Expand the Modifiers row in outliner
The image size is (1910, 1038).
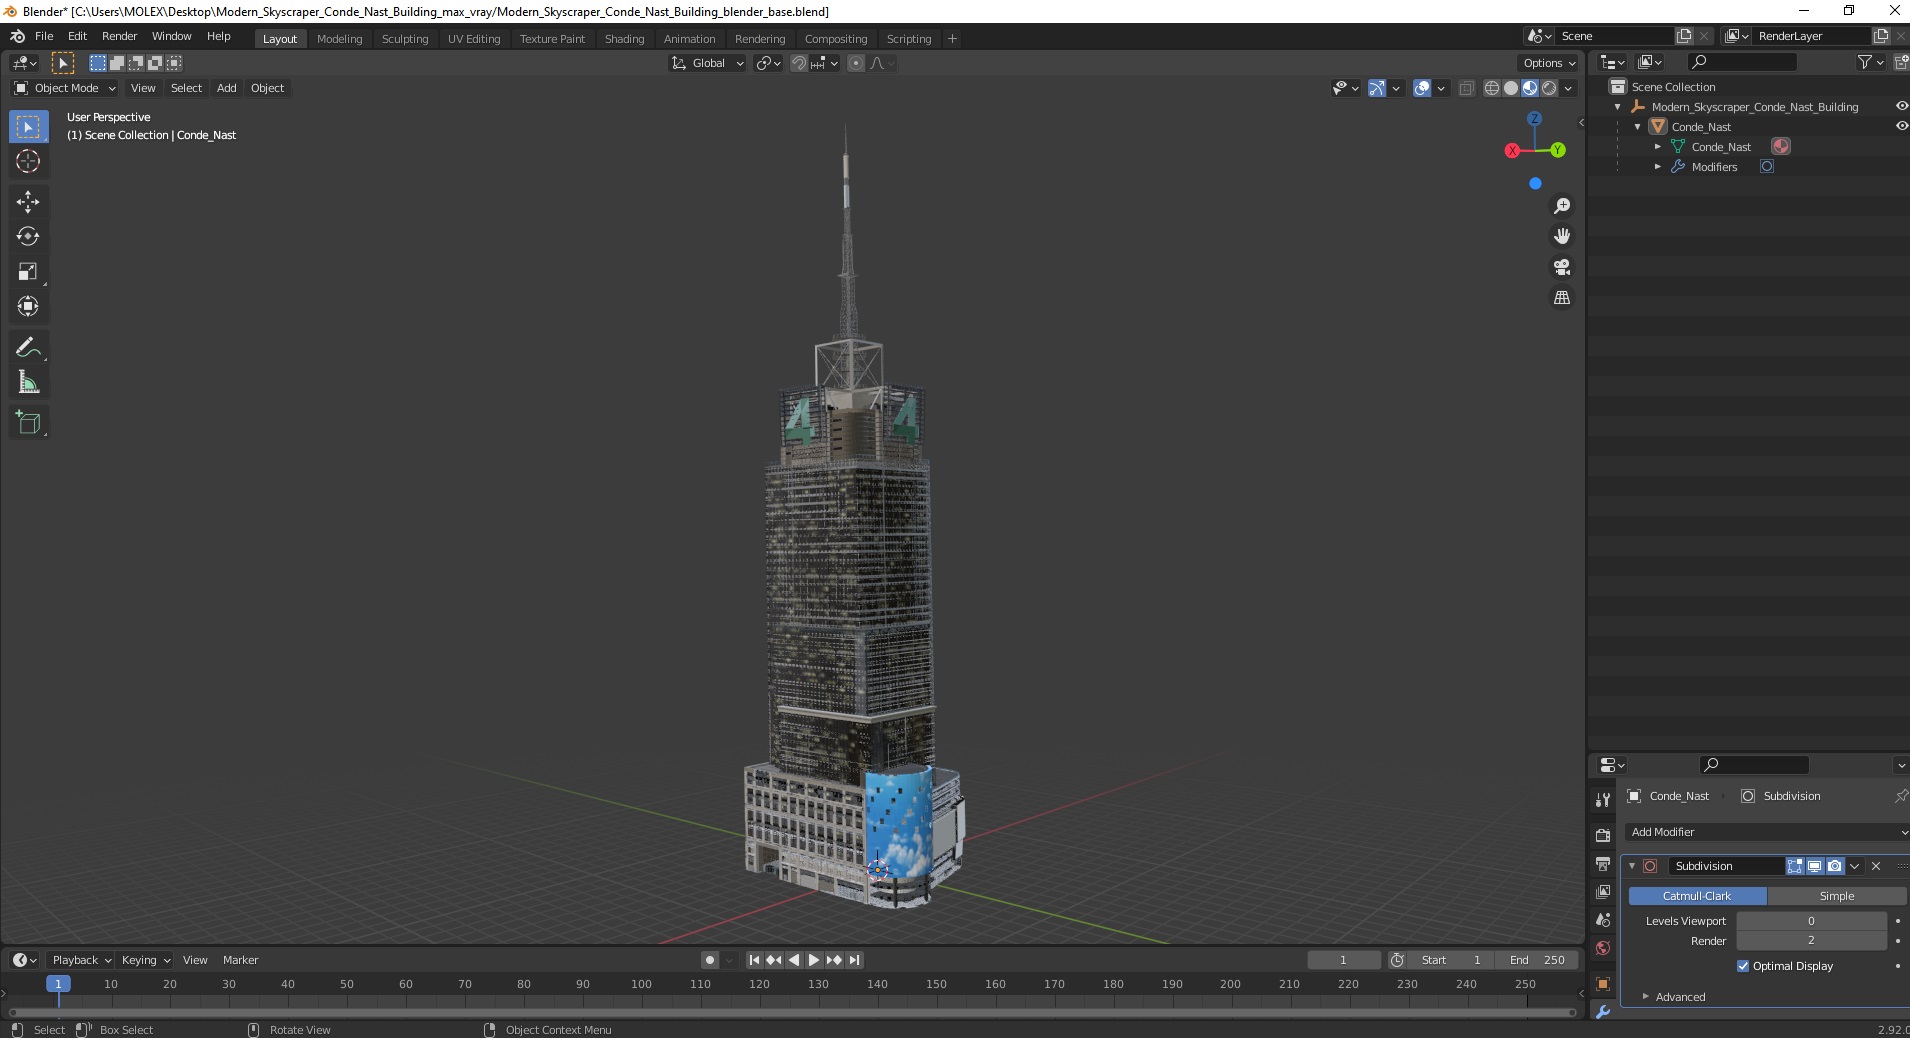pyautogui.click(x=1658, y=167)
